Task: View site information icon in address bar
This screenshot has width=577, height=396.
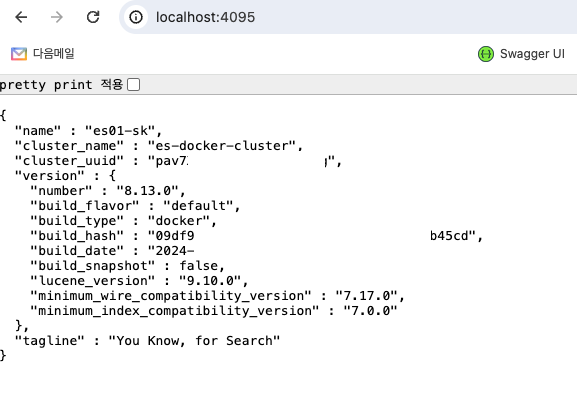Action: pyautogui.click(x=136, y=17)
